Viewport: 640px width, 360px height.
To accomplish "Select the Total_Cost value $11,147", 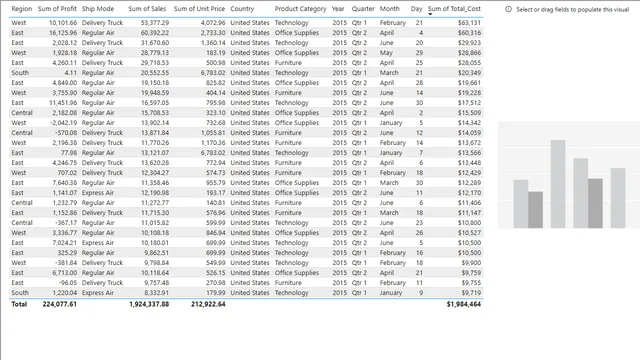I will (469, 213).
